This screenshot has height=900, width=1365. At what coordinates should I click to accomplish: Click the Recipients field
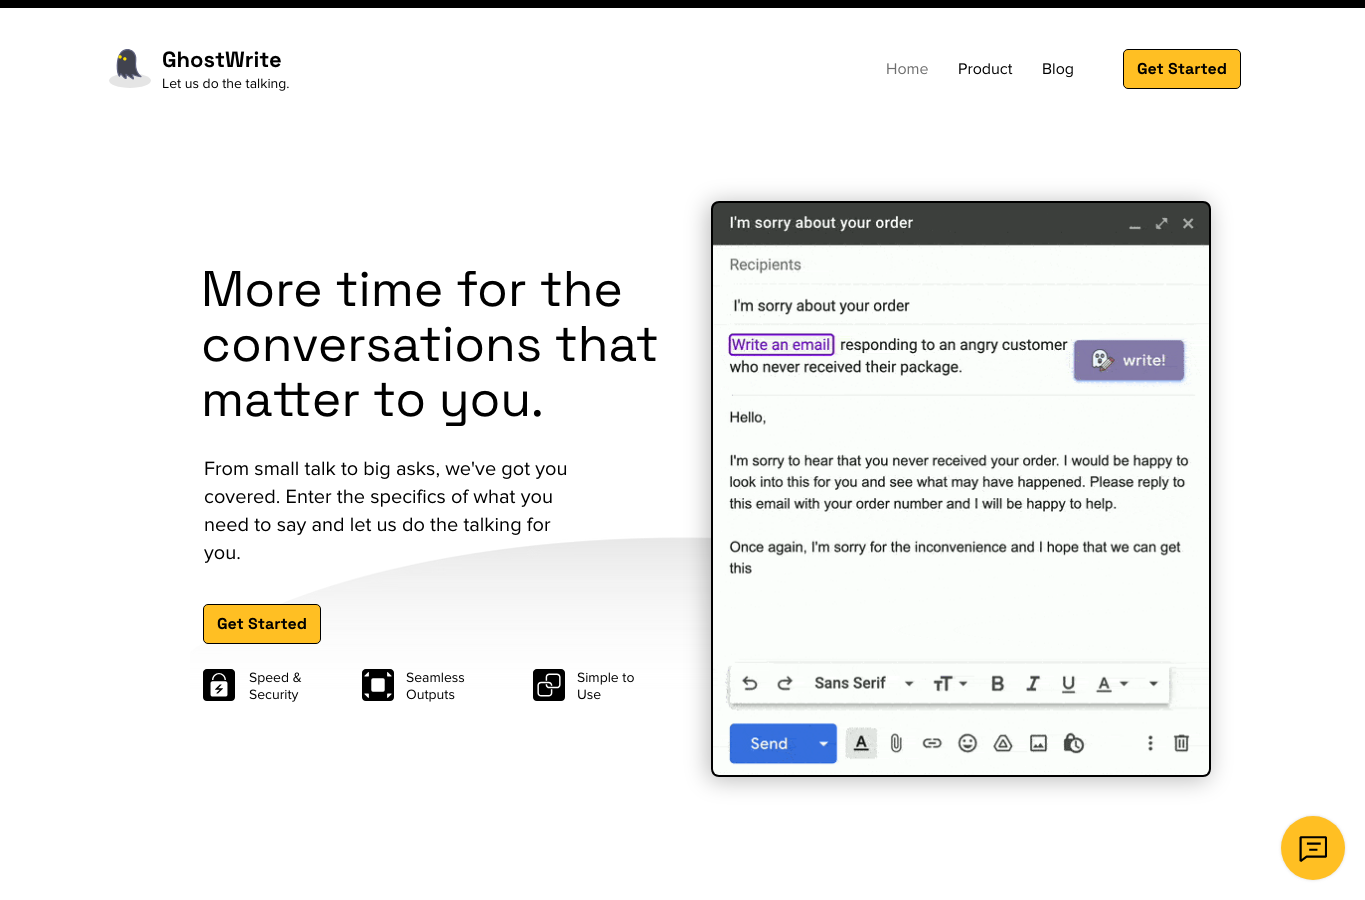[961, 265]
